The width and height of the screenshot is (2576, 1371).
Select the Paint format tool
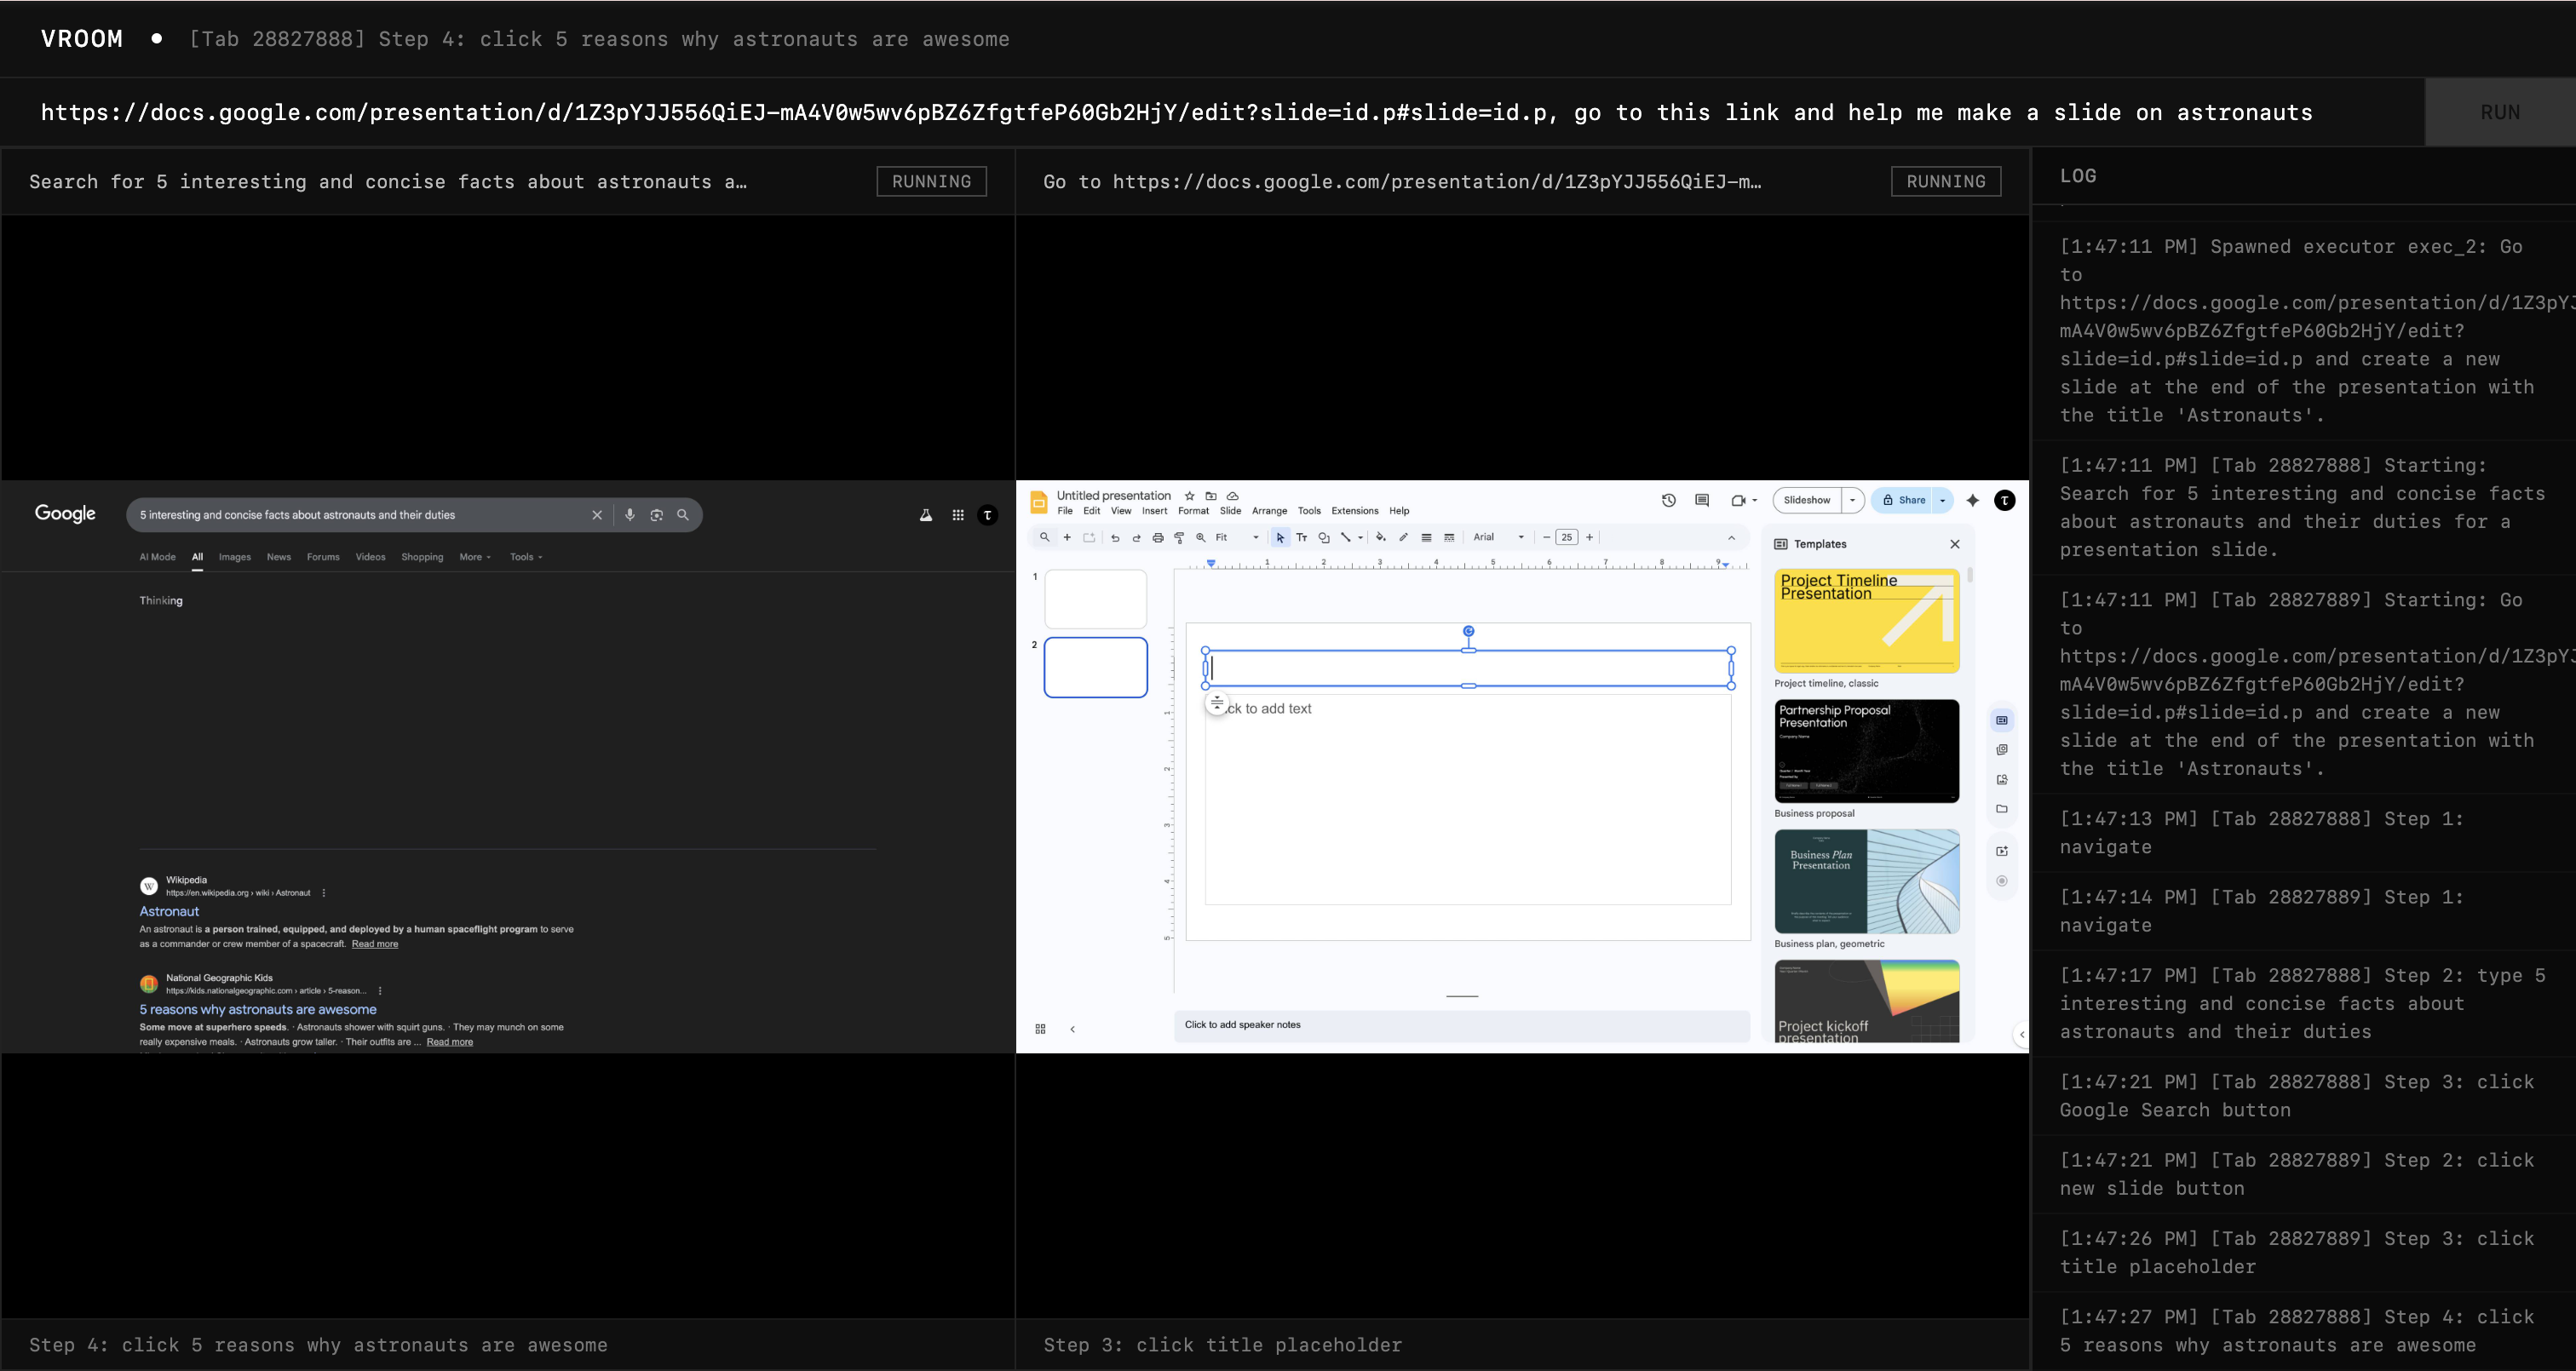(1179, 537)
